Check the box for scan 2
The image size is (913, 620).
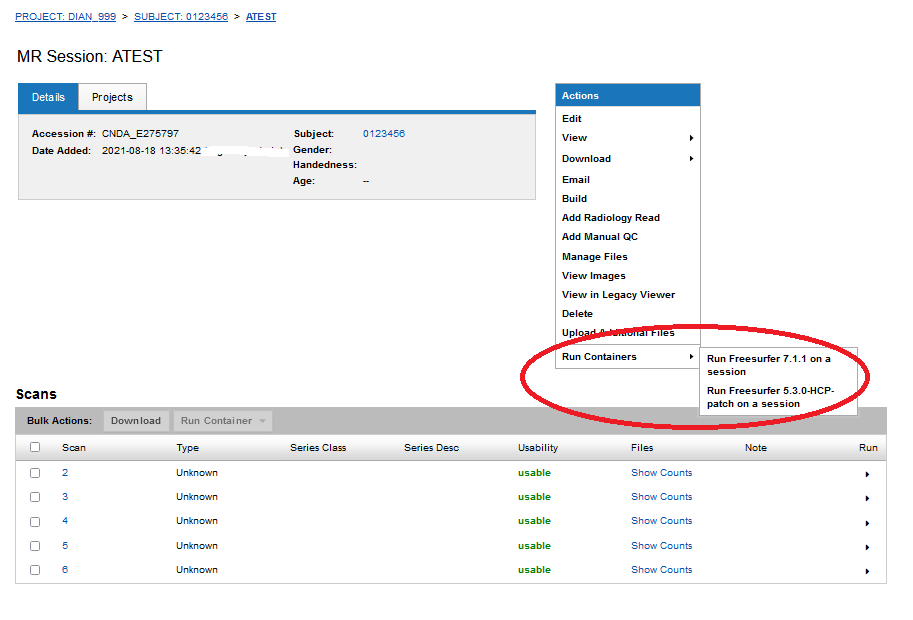pyautogui.click(x=35, y=473)
